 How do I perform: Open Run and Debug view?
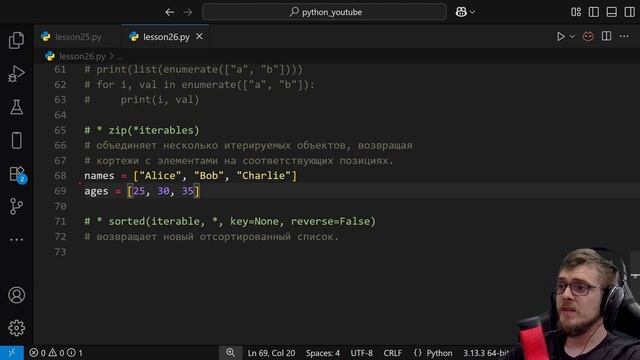[x=16, y=74]
